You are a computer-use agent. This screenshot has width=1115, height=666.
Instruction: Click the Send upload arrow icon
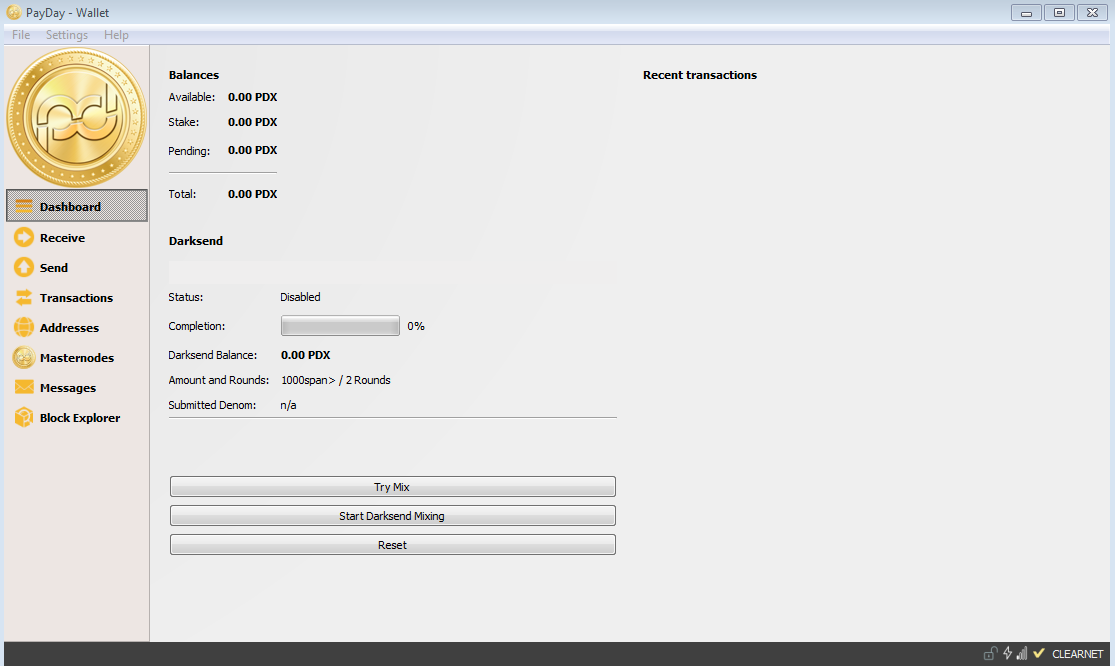point(23,267)
